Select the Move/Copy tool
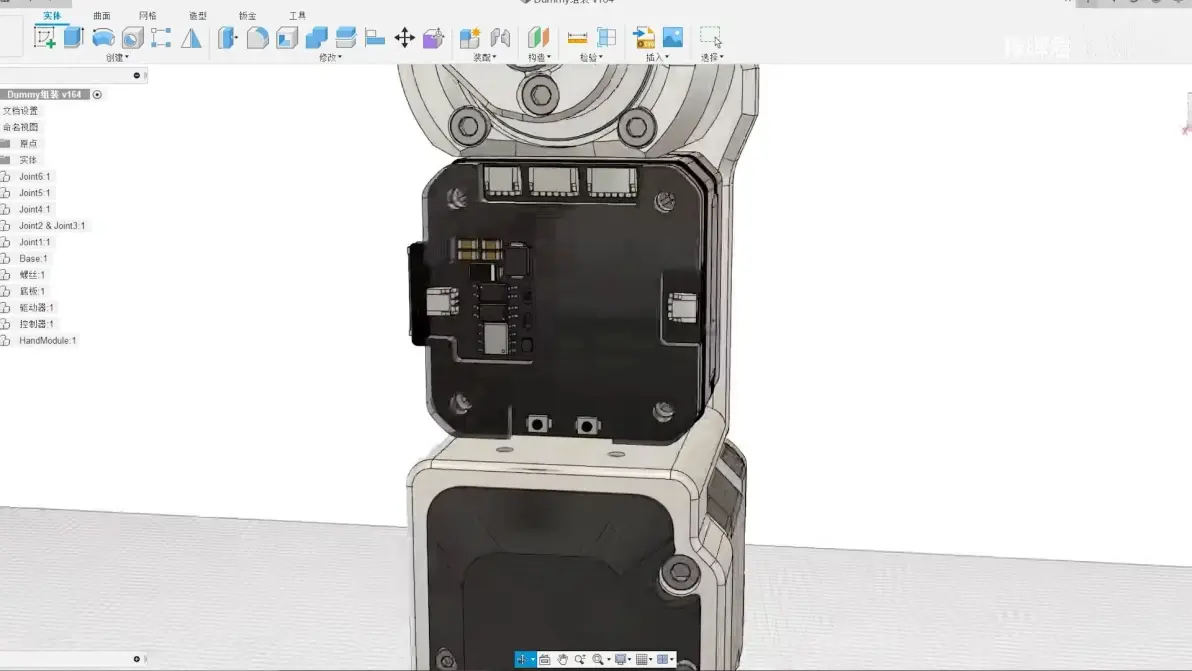This screenshot has width=1192, height=671. [404, 38]
